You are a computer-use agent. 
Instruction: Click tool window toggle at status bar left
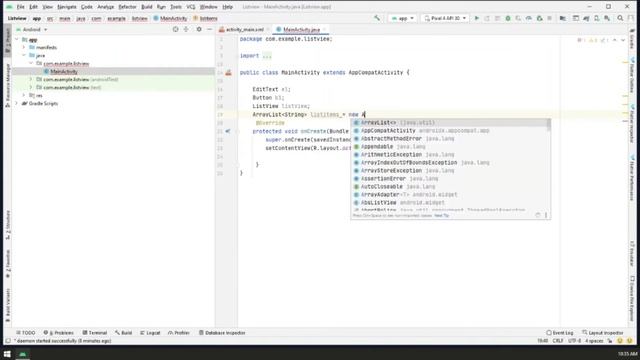point(8,341)
